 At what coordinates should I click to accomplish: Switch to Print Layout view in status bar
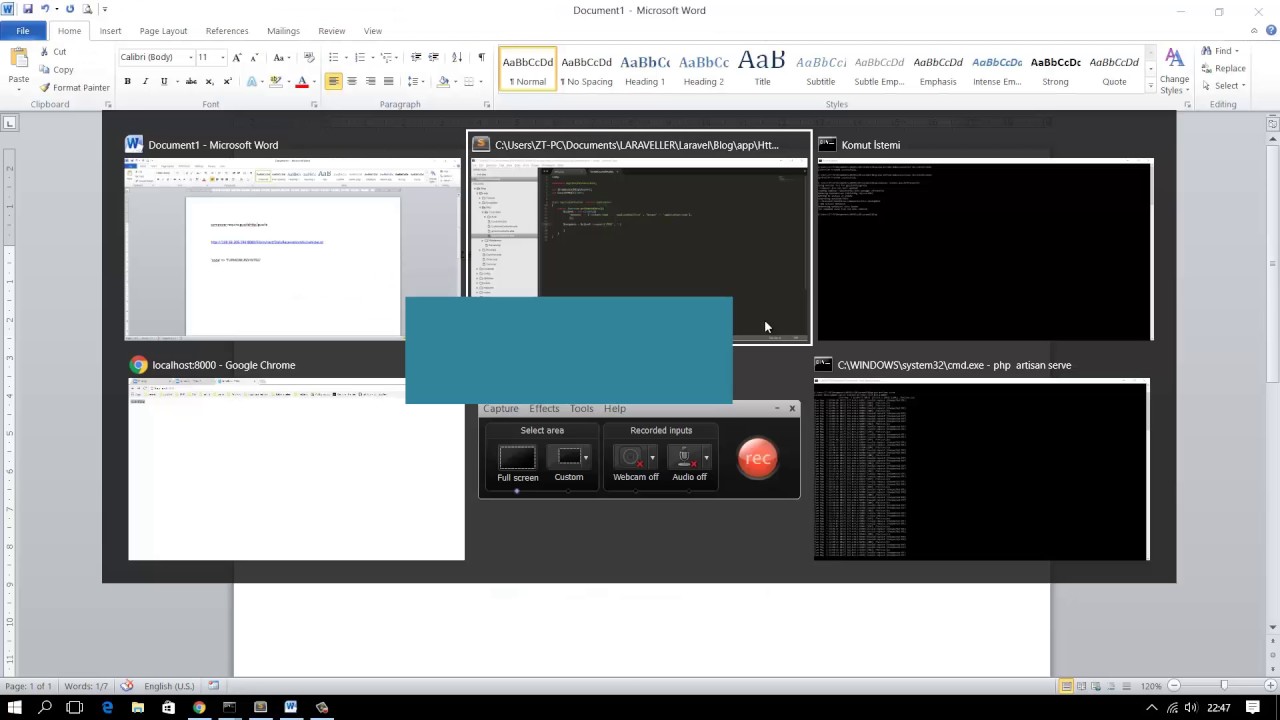(x=1067, y=686)
